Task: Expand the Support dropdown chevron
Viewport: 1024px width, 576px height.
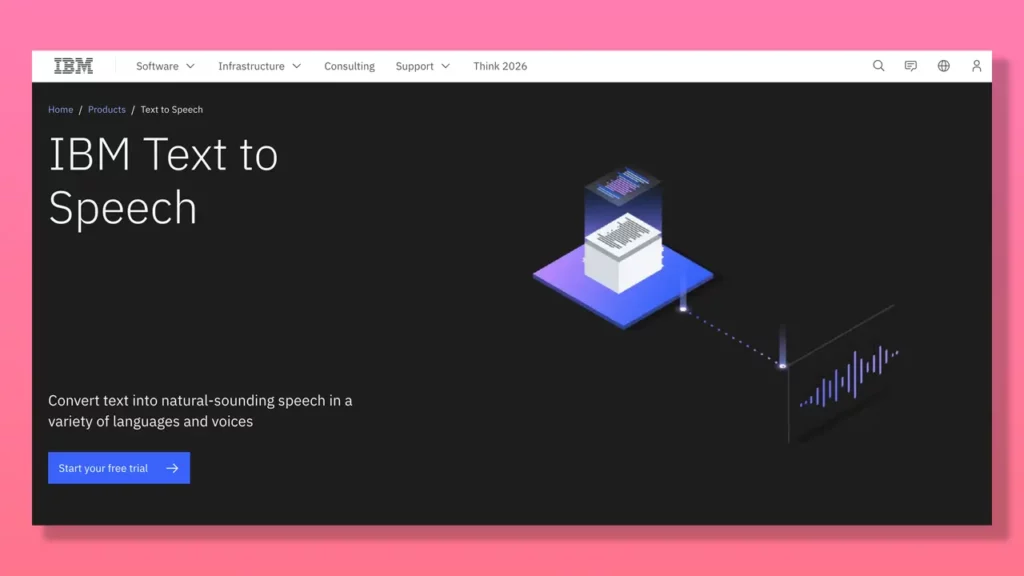Action: click(x=444, y=66)
